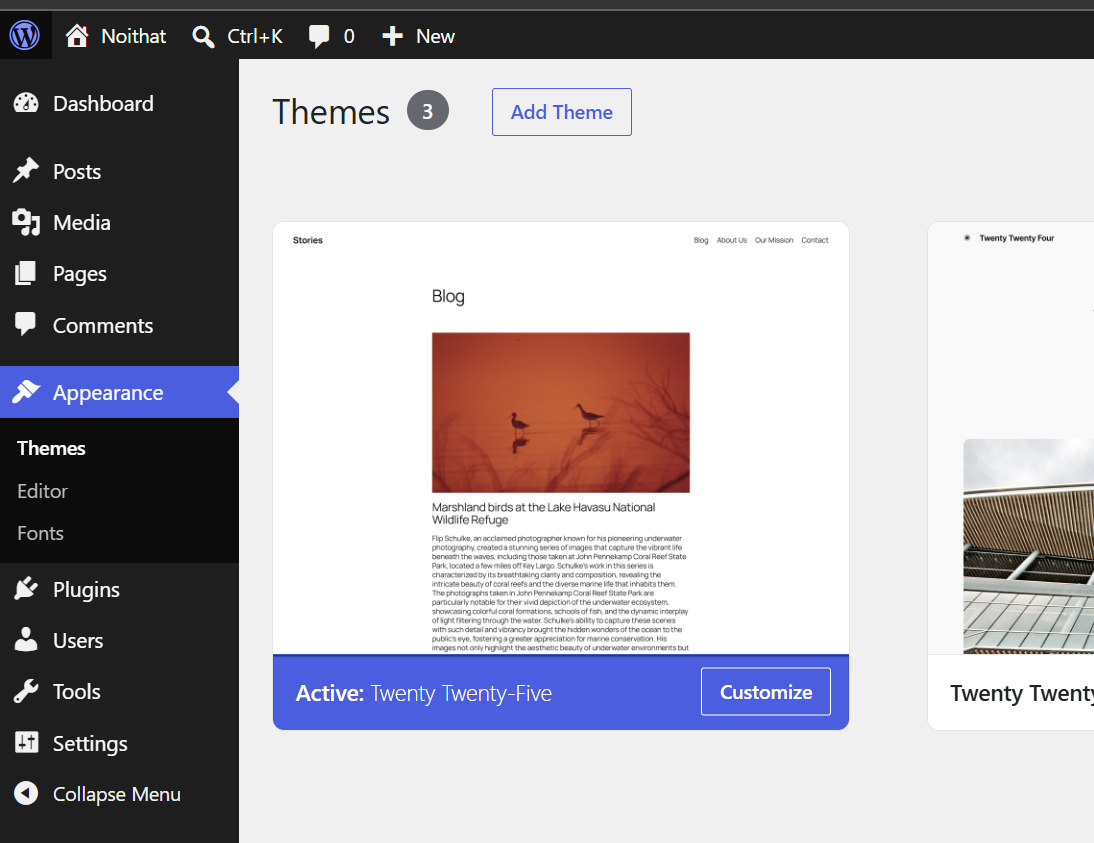
Task: Open the Themes submenu item
Action: (x=52, y=448)
